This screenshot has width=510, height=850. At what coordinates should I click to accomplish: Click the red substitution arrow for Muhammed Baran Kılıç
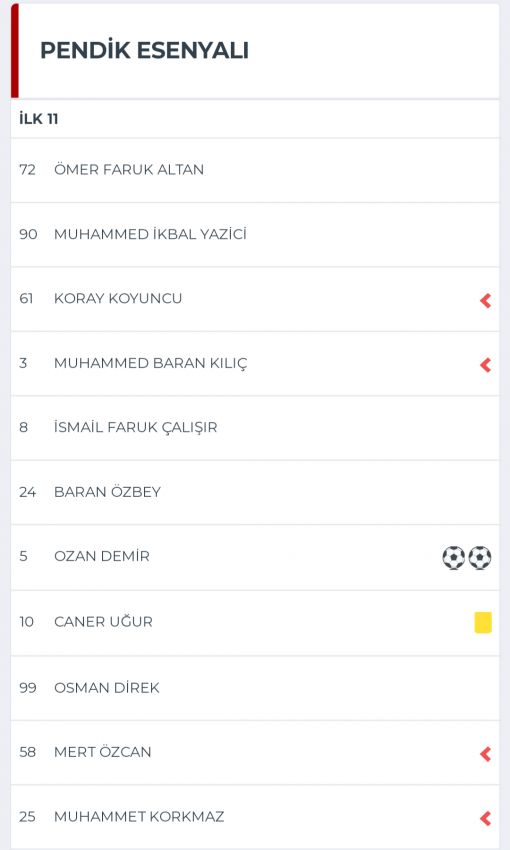coord(486,365)
